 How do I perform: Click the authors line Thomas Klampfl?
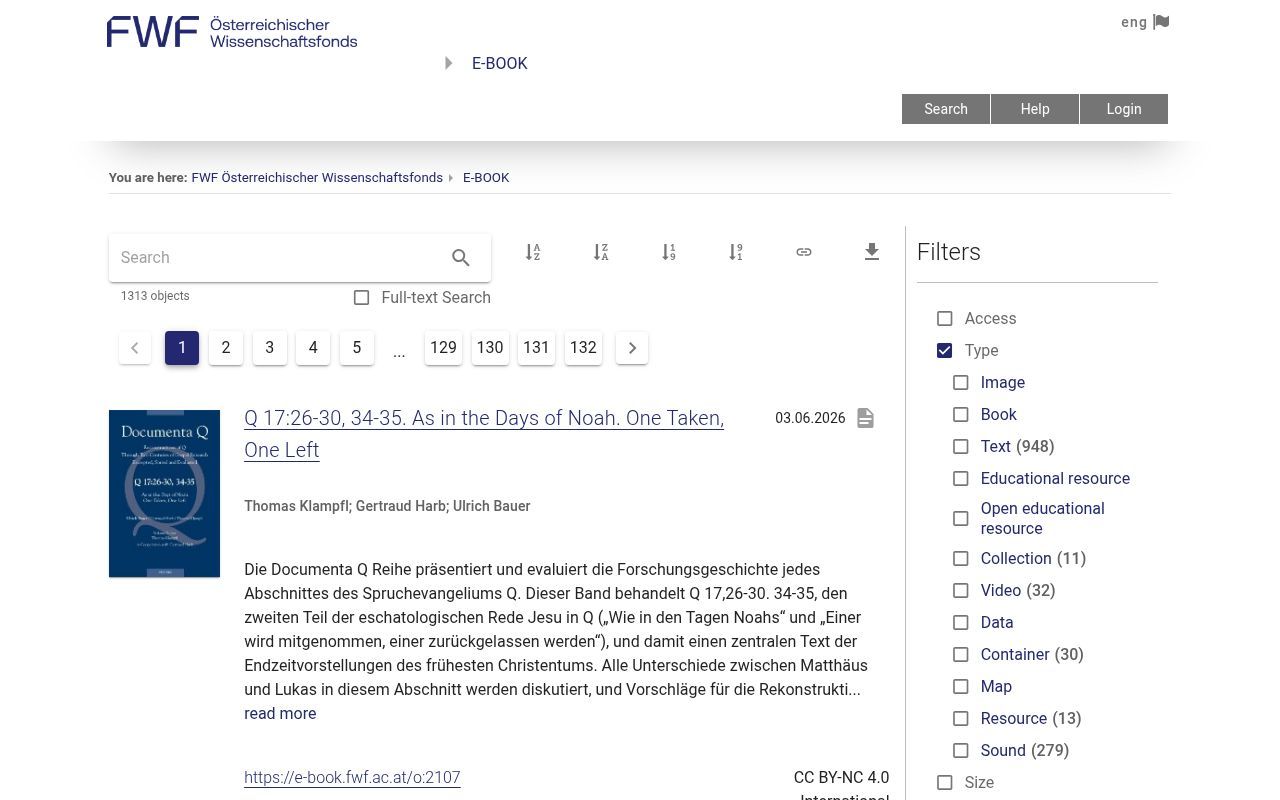(x=387, y=506)
